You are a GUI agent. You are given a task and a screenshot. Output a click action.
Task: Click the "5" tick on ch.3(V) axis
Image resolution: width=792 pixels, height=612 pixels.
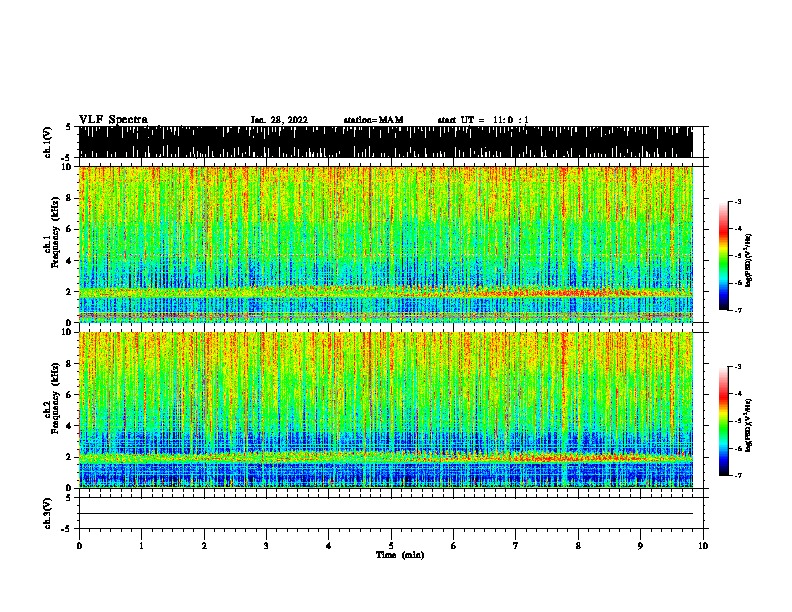click(69, 498)
